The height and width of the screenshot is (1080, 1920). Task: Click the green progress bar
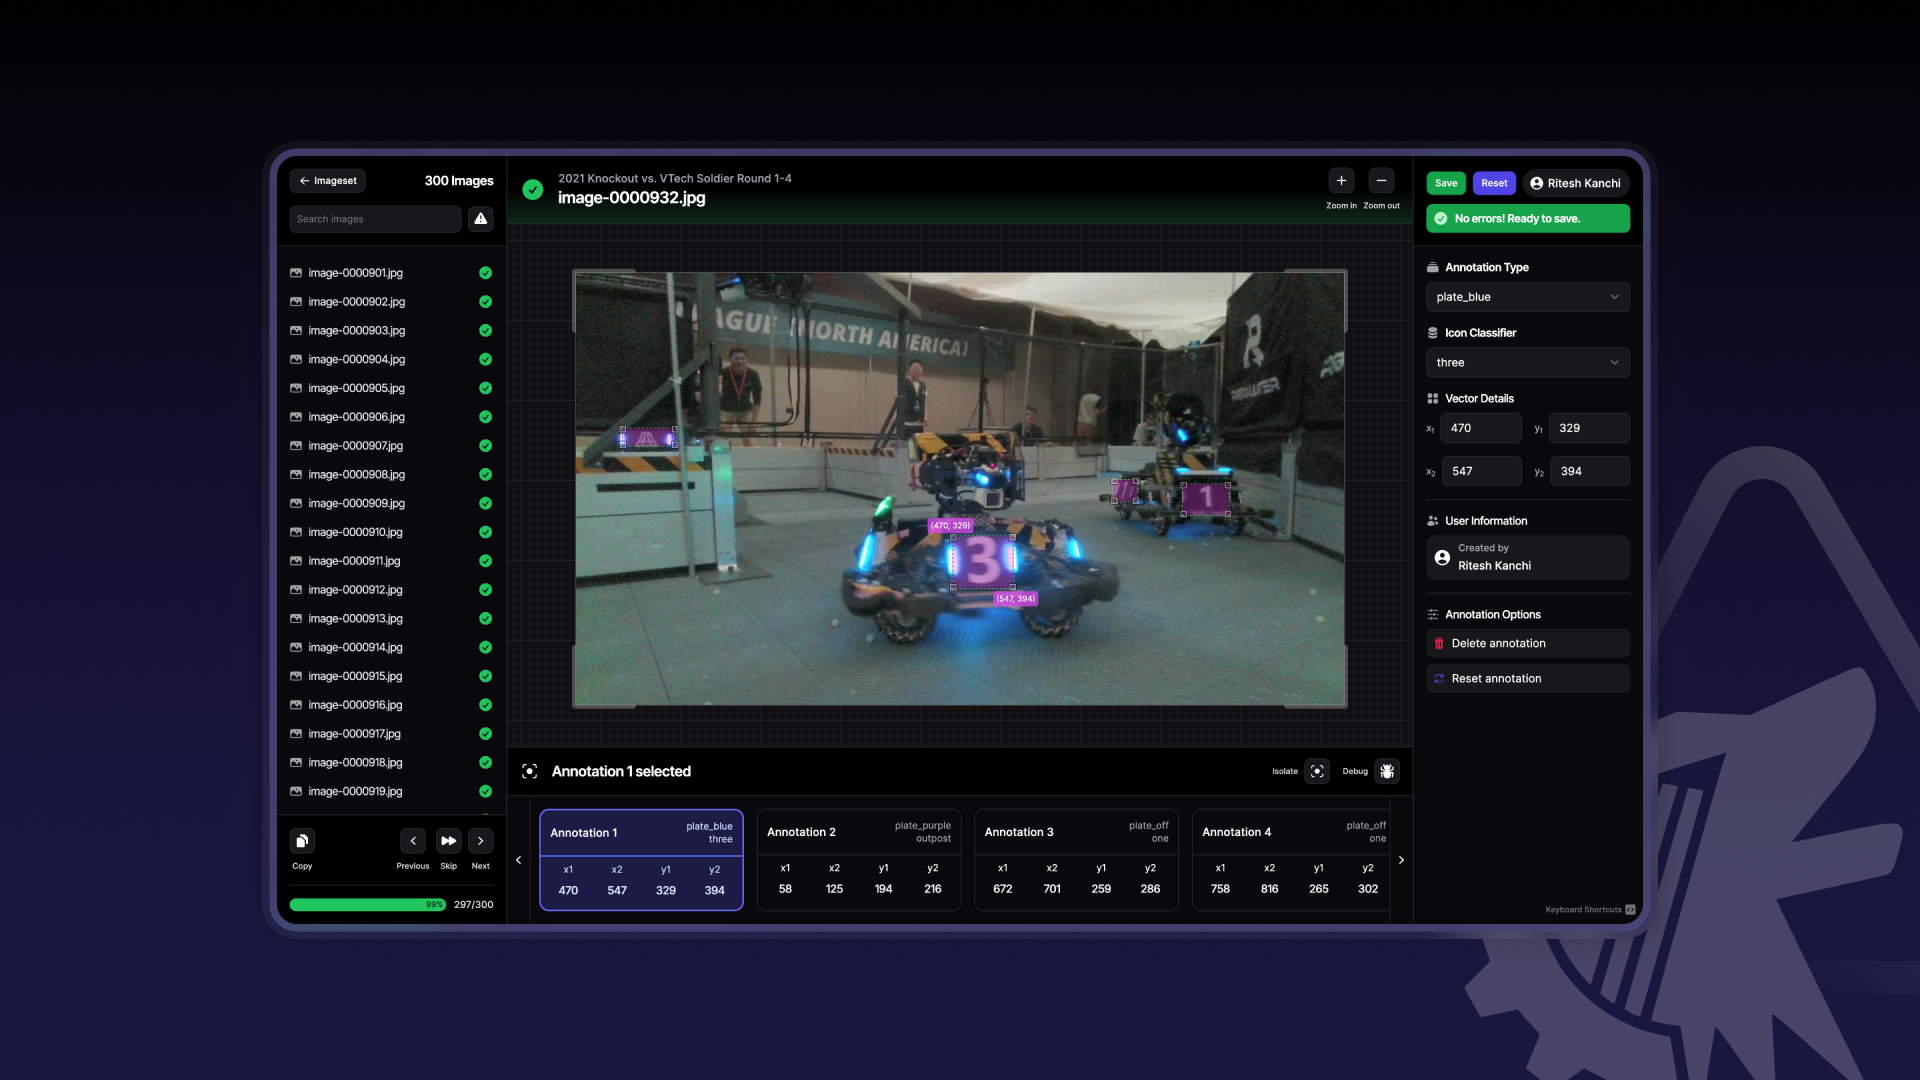366,904
